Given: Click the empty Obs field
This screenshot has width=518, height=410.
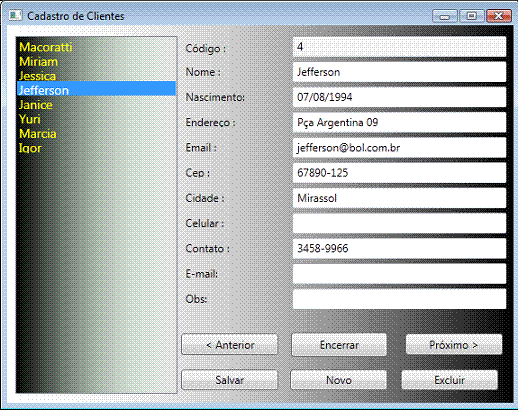Looking at the screenshot, I should pyautogui.click(x=399, y=299).
